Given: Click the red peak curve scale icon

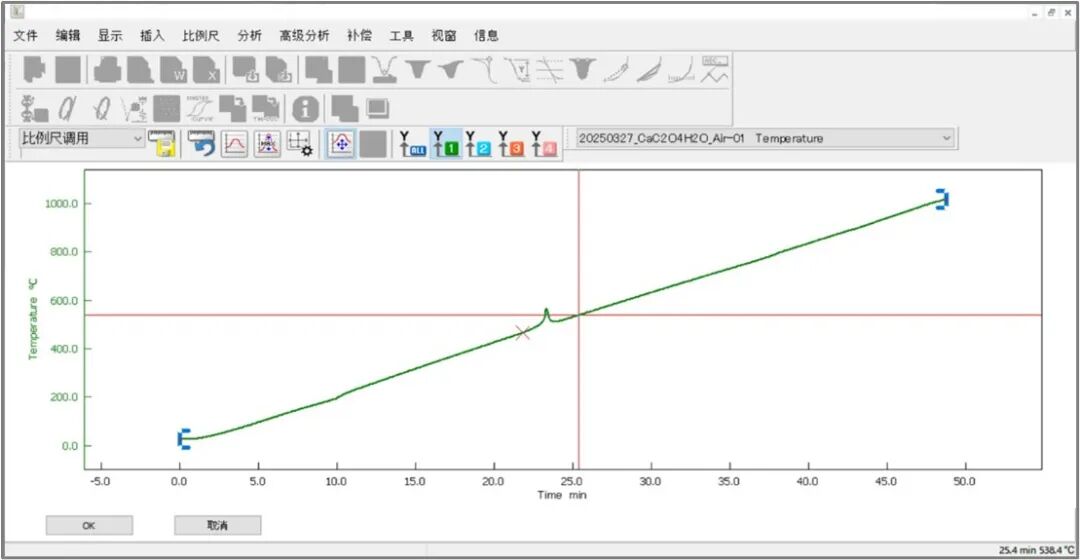Looking at the screenshot, I should pyautogui.click(x=235, y=144).
